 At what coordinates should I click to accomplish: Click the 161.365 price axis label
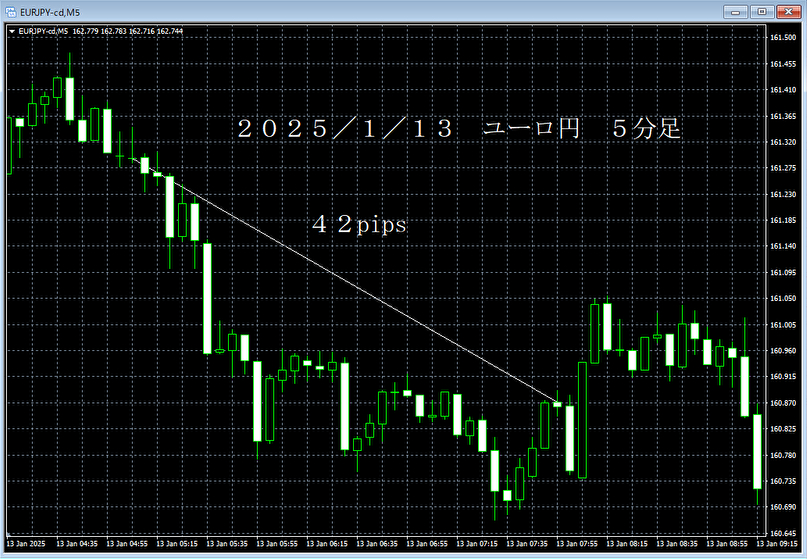[x=783, y=116]
